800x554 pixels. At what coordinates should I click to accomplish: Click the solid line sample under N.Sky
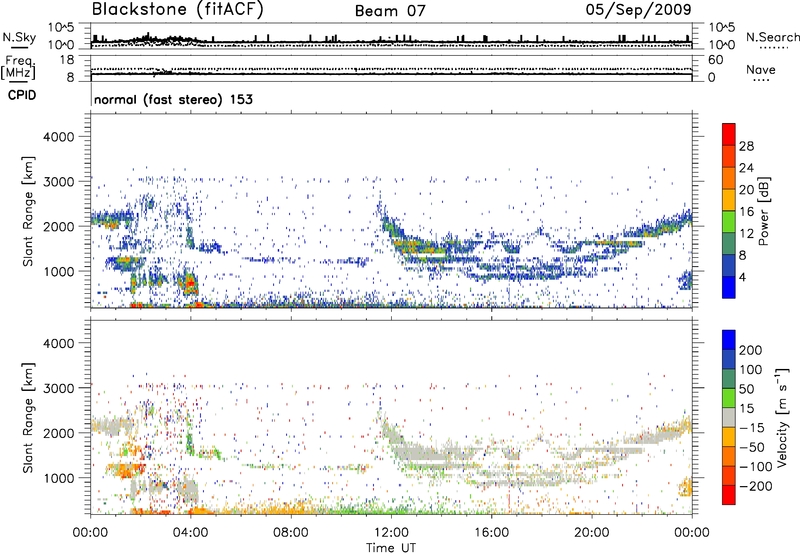tap(19, 47)
